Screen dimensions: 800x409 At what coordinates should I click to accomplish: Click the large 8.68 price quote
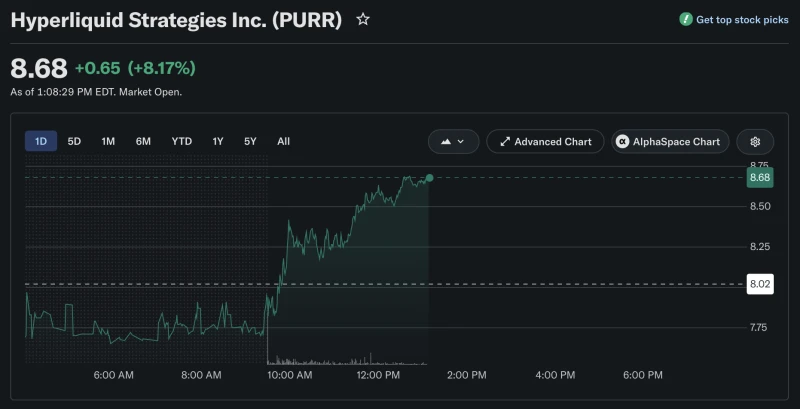pos(39,68)
